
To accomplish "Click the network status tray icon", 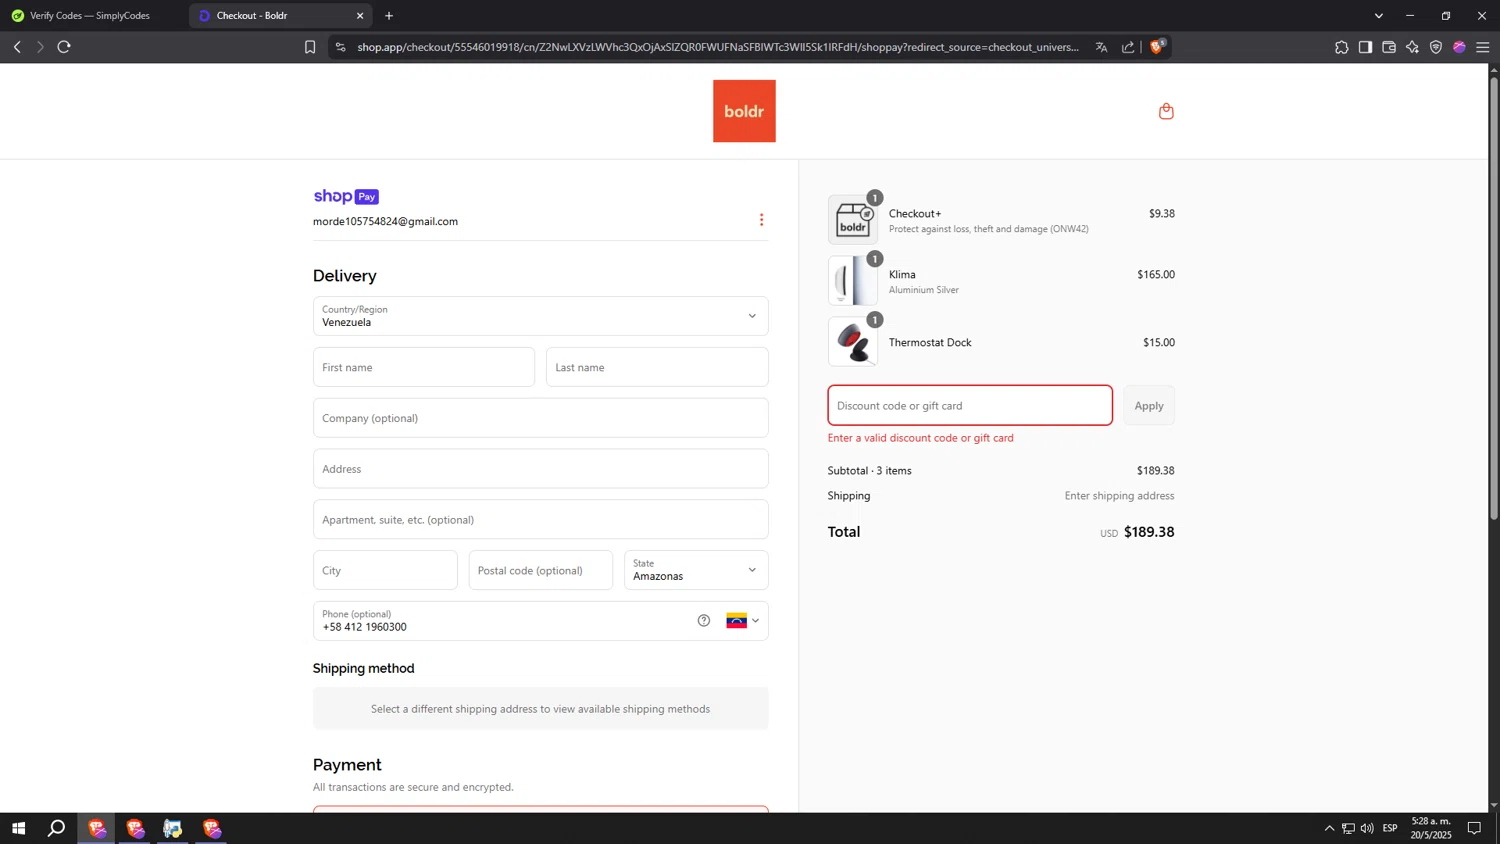I will tap(1348, 828).
